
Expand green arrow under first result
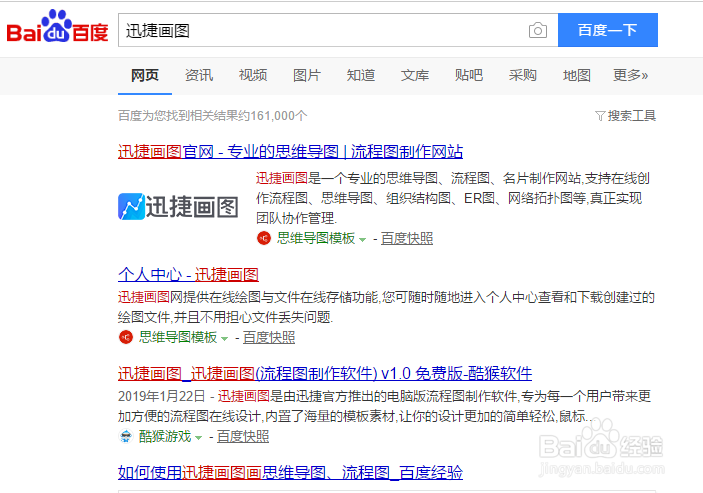click(362, 239)
